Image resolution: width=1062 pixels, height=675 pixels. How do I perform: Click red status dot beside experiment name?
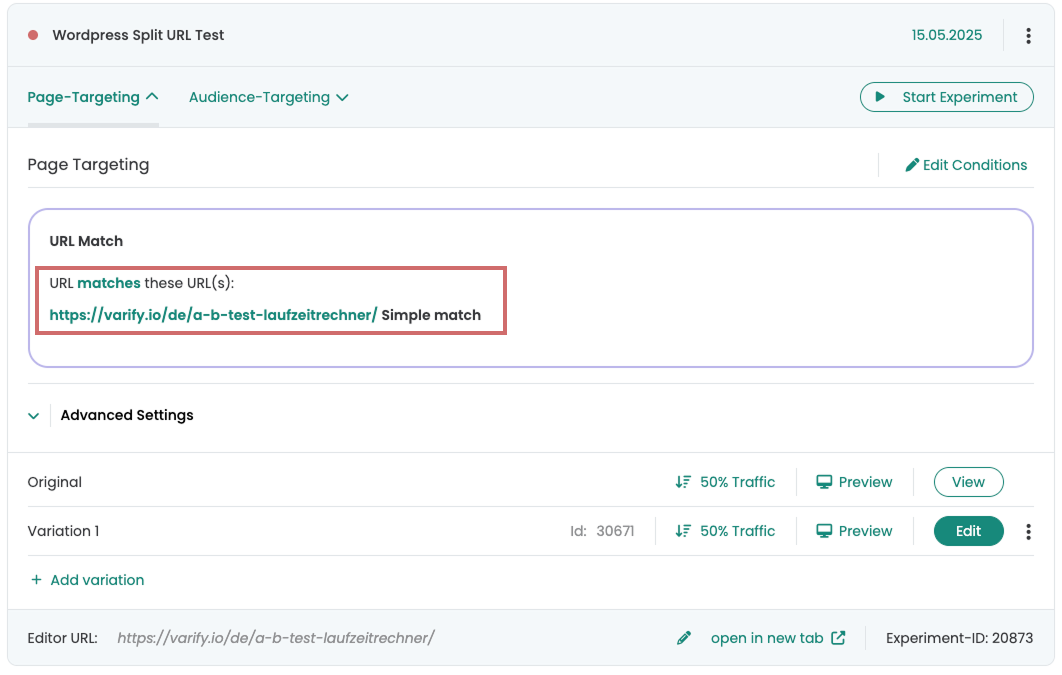pyautogui.click(x=33, y=35)
